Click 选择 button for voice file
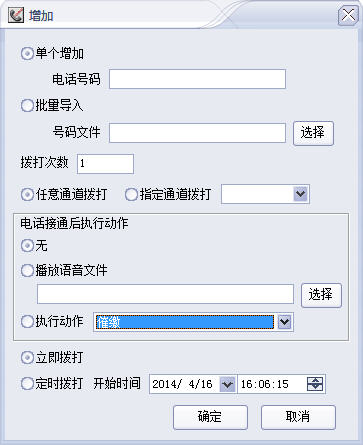 321,295
